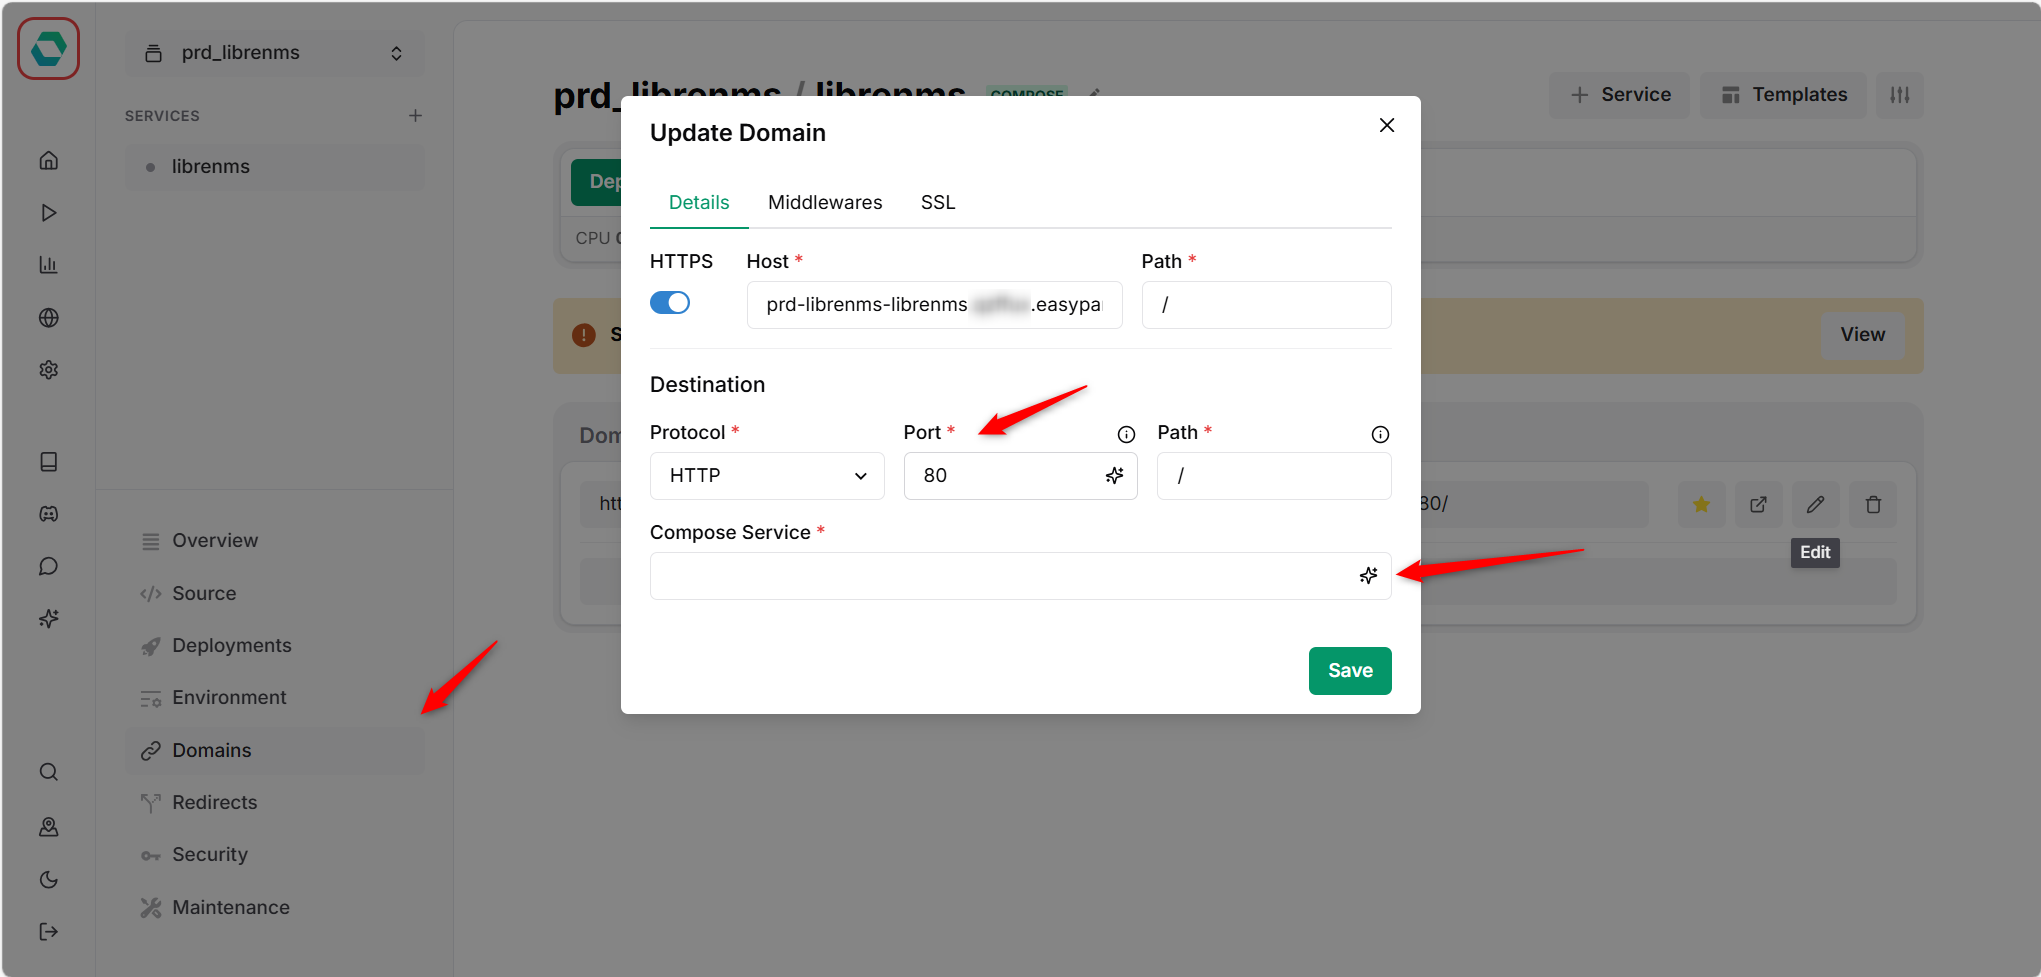Image resolution: width=2041 pixels, height=977 pixels.
Task: Disable the HTTPS toggle switch
Action: tap(670, 303)
